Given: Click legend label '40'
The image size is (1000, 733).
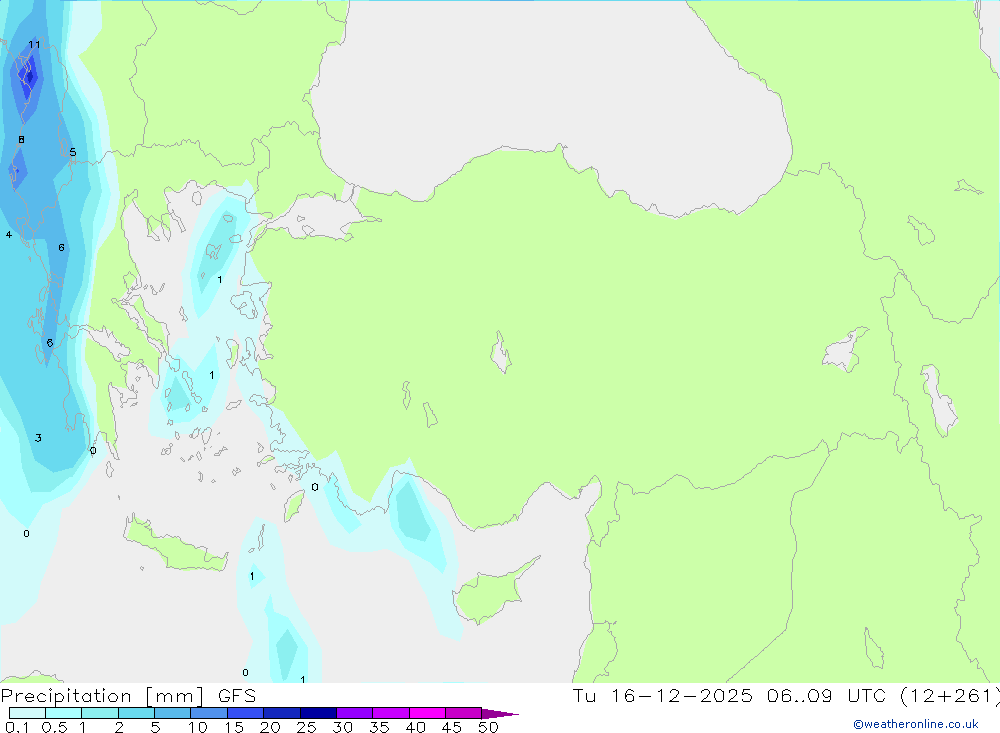Looking at the screenshot, I should [416, 727].
